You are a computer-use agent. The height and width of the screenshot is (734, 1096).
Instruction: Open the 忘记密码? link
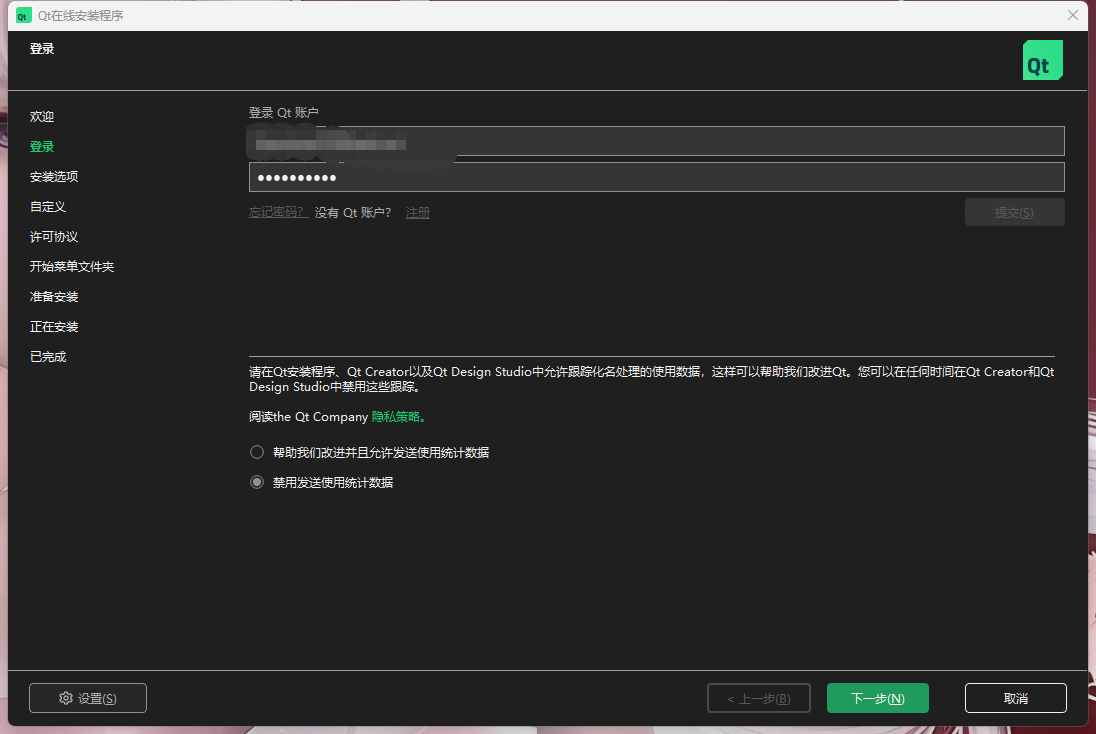tap(277, 213)
